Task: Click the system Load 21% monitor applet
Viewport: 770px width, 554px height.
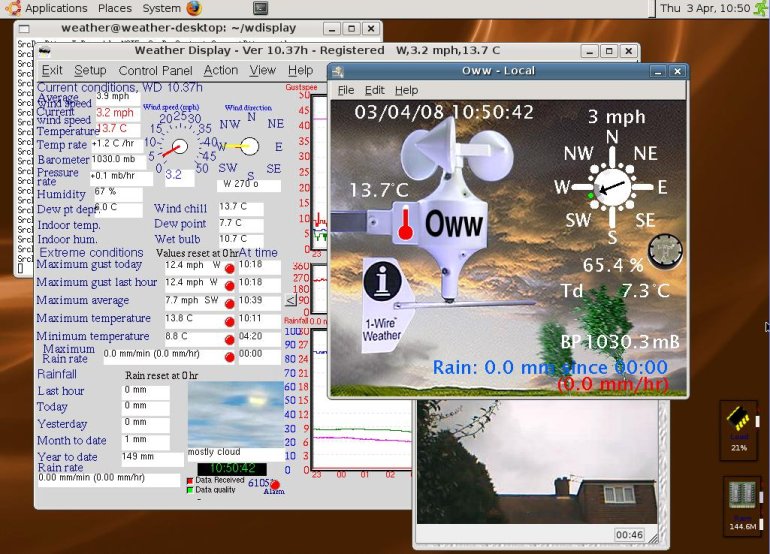Action: [739, 431]
